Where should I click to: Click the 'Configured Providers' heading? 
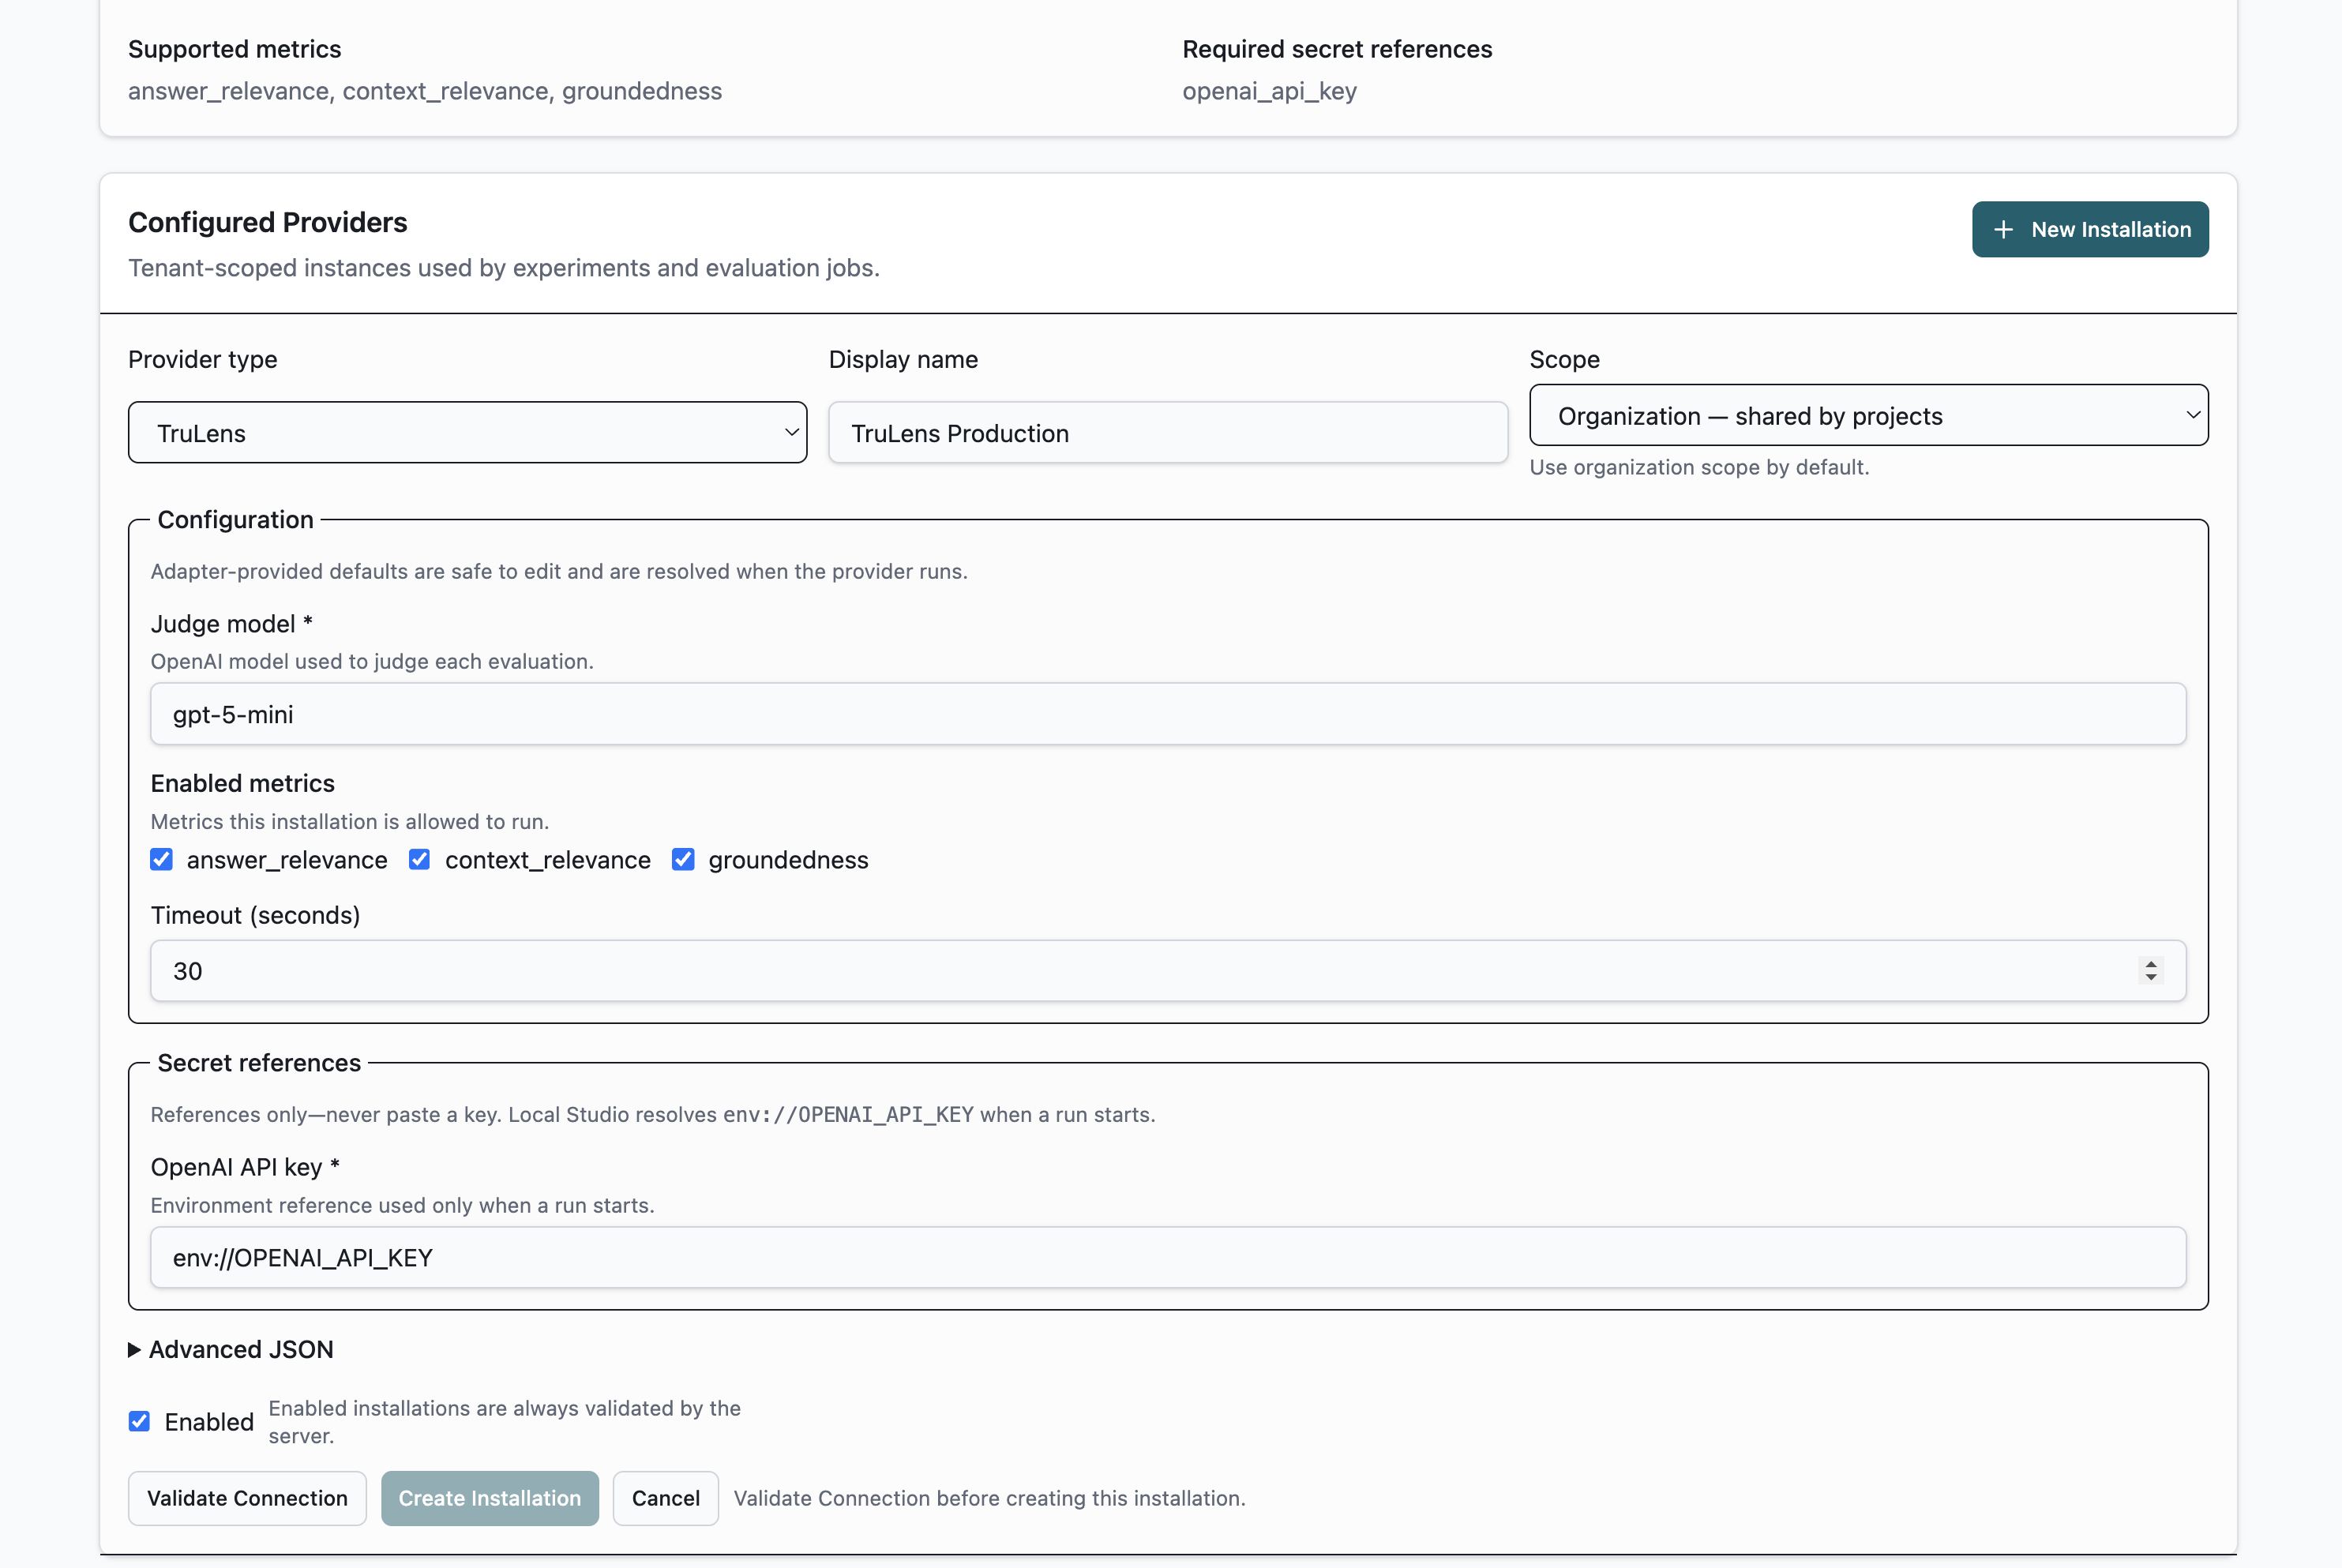(268, 222)
